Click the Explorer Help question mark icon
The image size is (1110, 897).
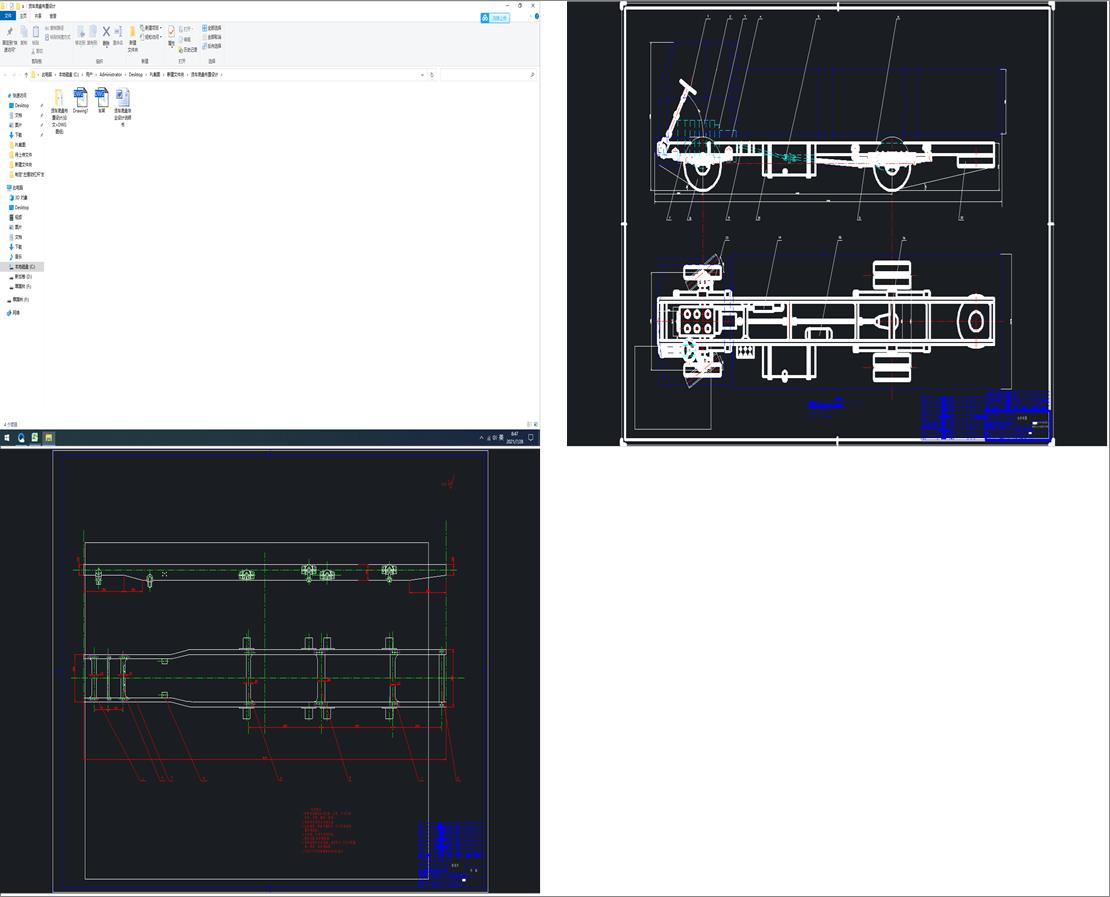tap(537, 16)
